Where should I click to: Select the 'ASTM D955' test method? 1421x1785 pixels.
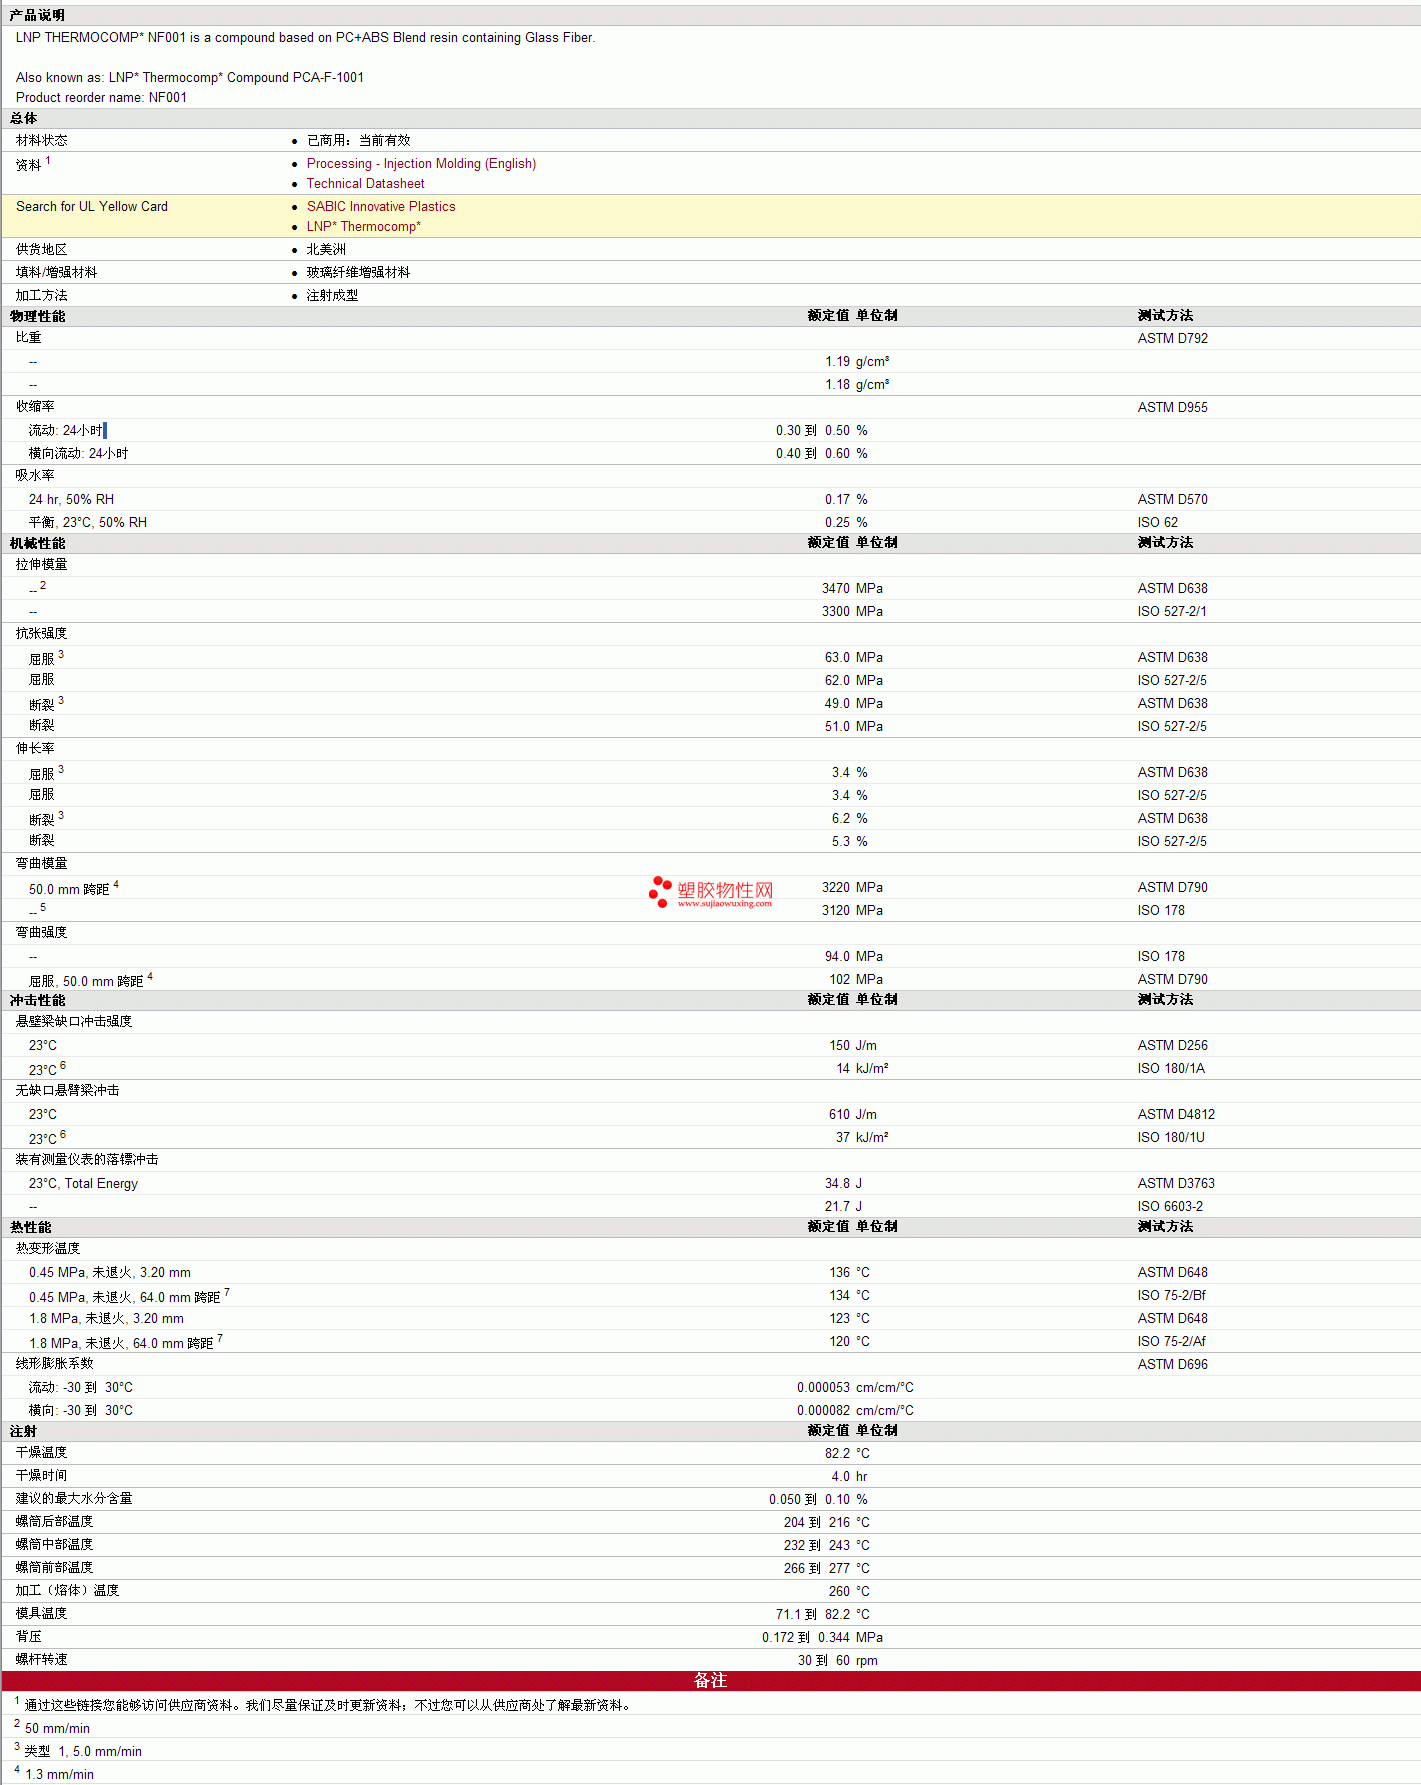coord(1172,408)
